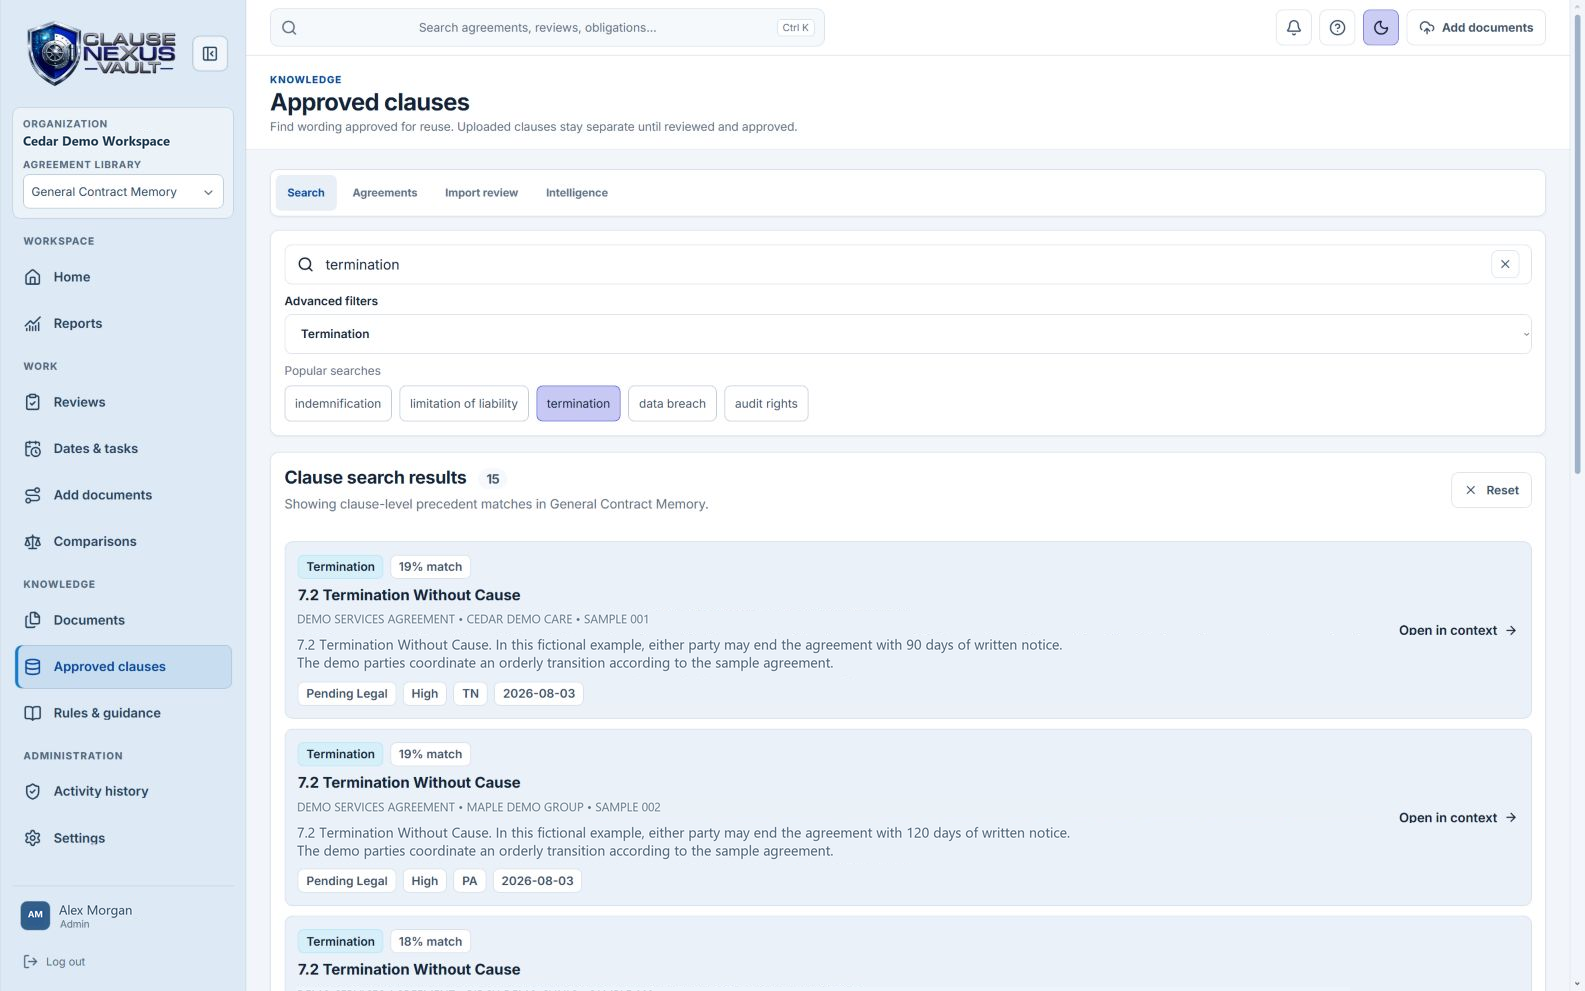Screen dimensions: 1585x991
Task: Open Add documents in the sidebar
Action: 123,495
